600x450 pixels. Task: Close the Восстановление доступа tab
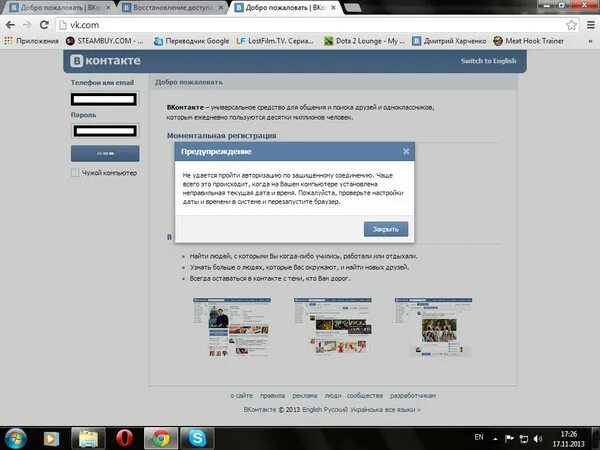pos(221,8)
